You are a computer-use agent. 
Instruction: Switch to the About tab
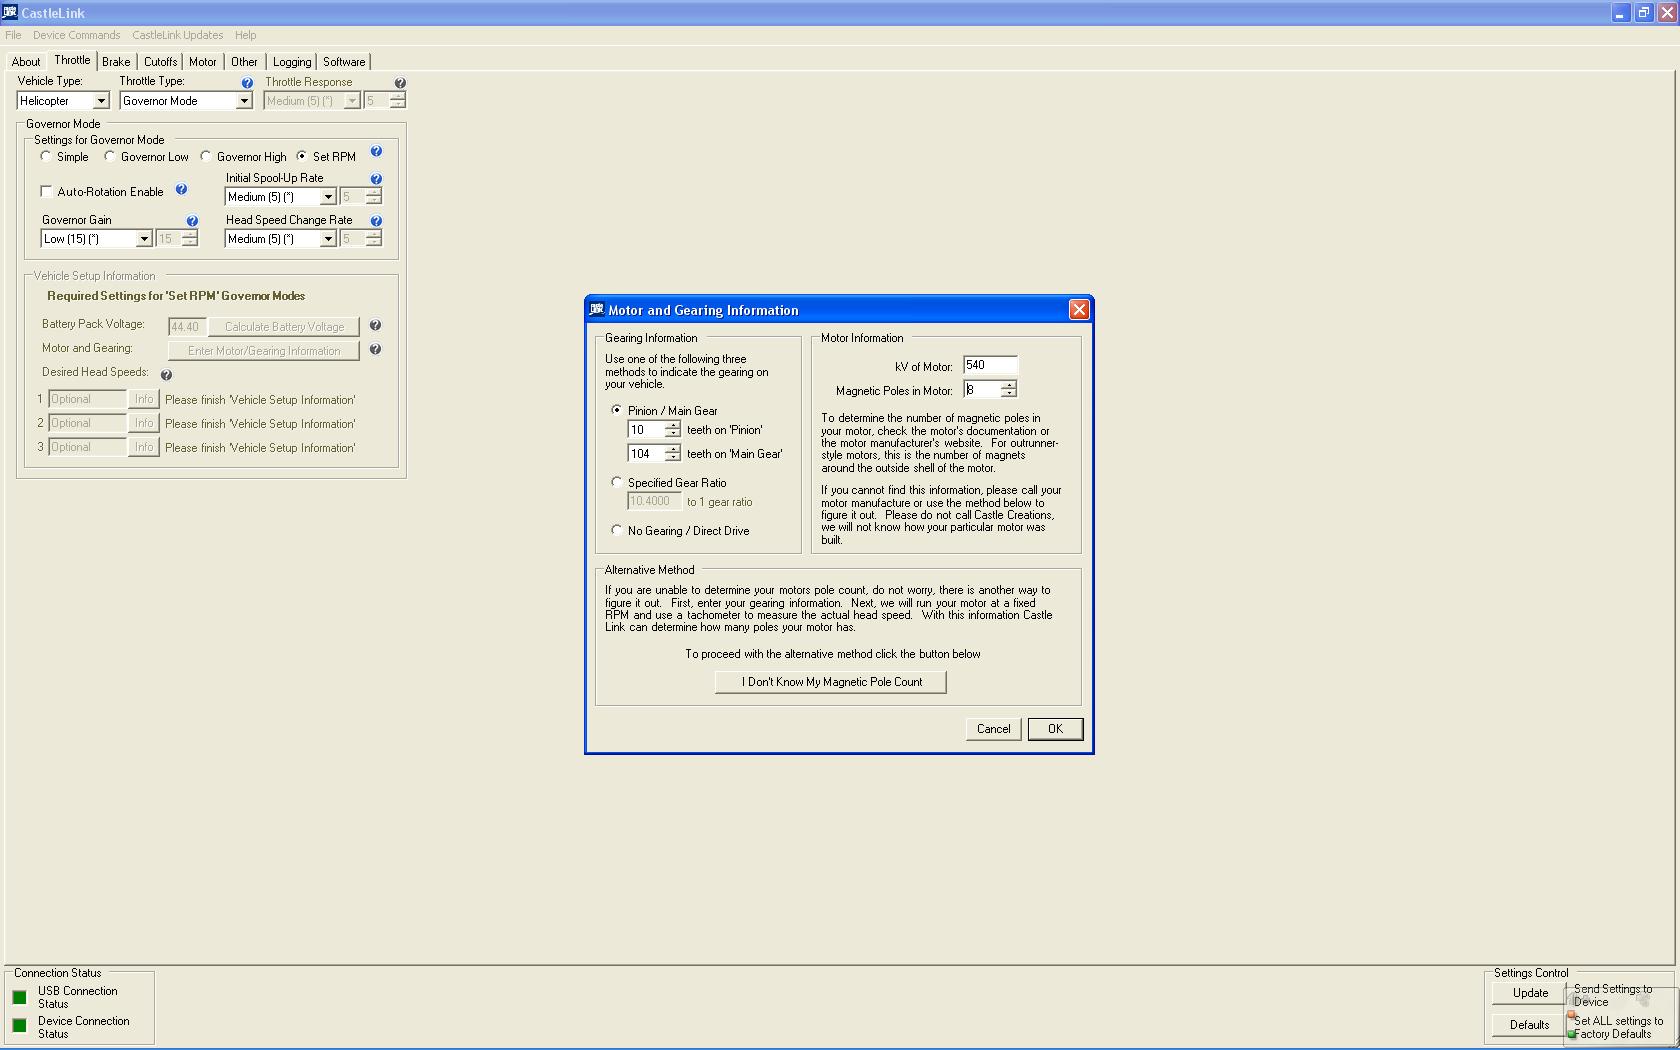(26, 62)
